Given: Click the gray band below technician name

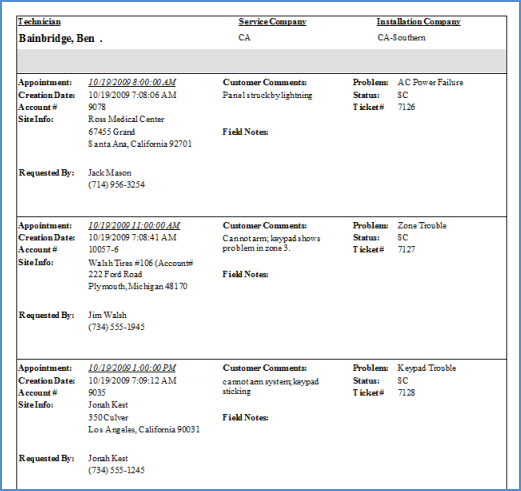Looking at the screenshot, I should [261, 61].
